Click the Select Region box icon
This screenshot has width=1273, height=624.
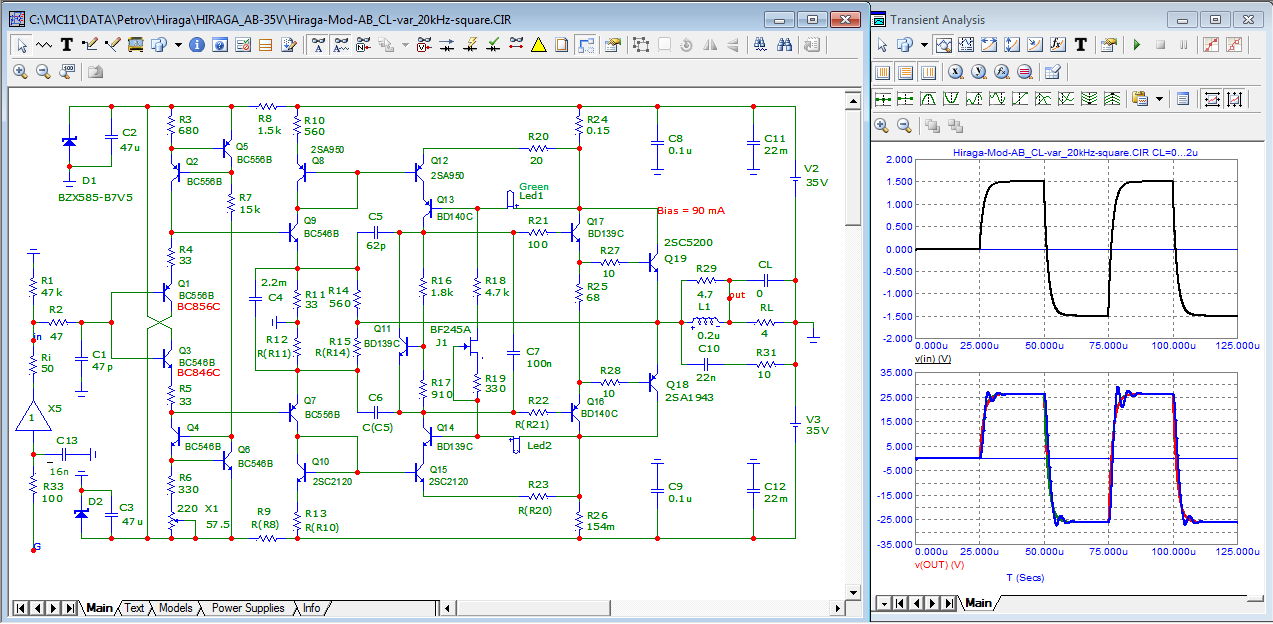(x=640, y=45)
